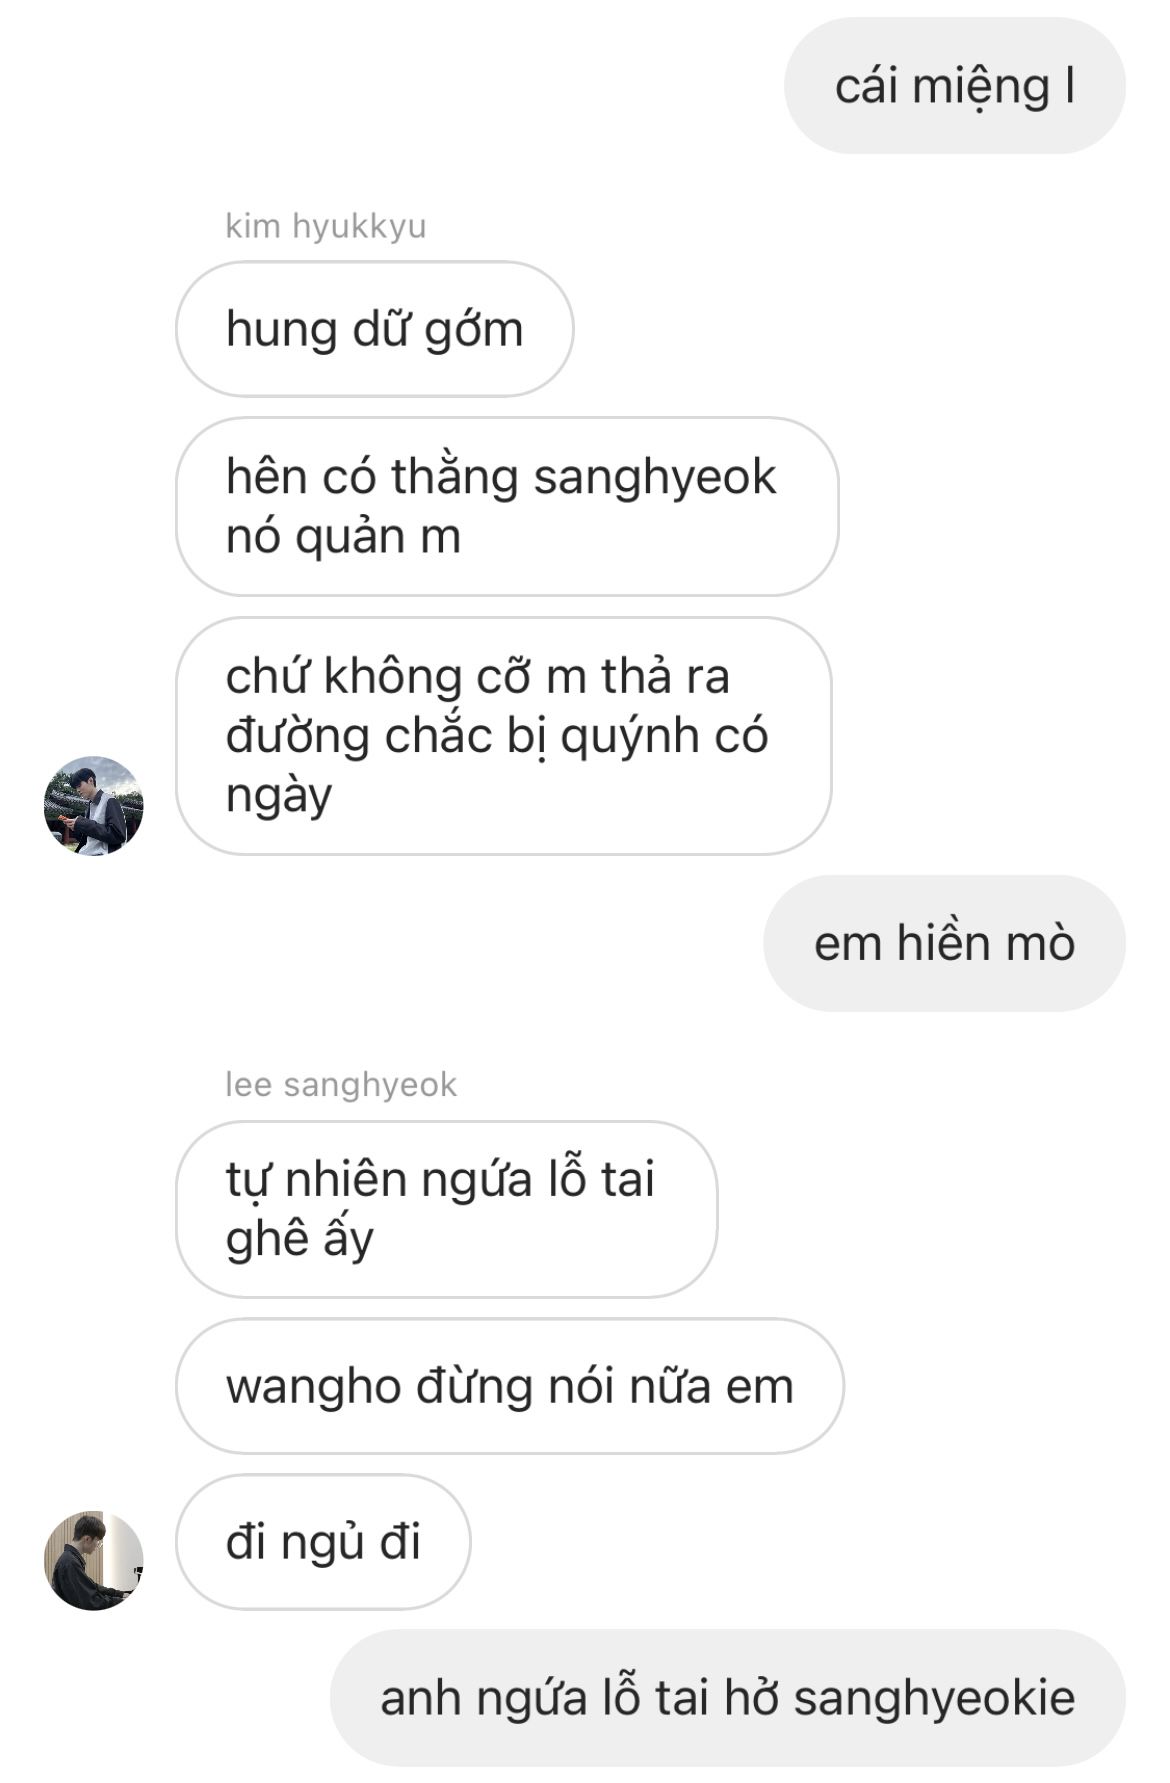Tap the message starting 'chứ không cỡ m'
The height and width of the screenshot is (1783, 1170).
tap(504, 736)
